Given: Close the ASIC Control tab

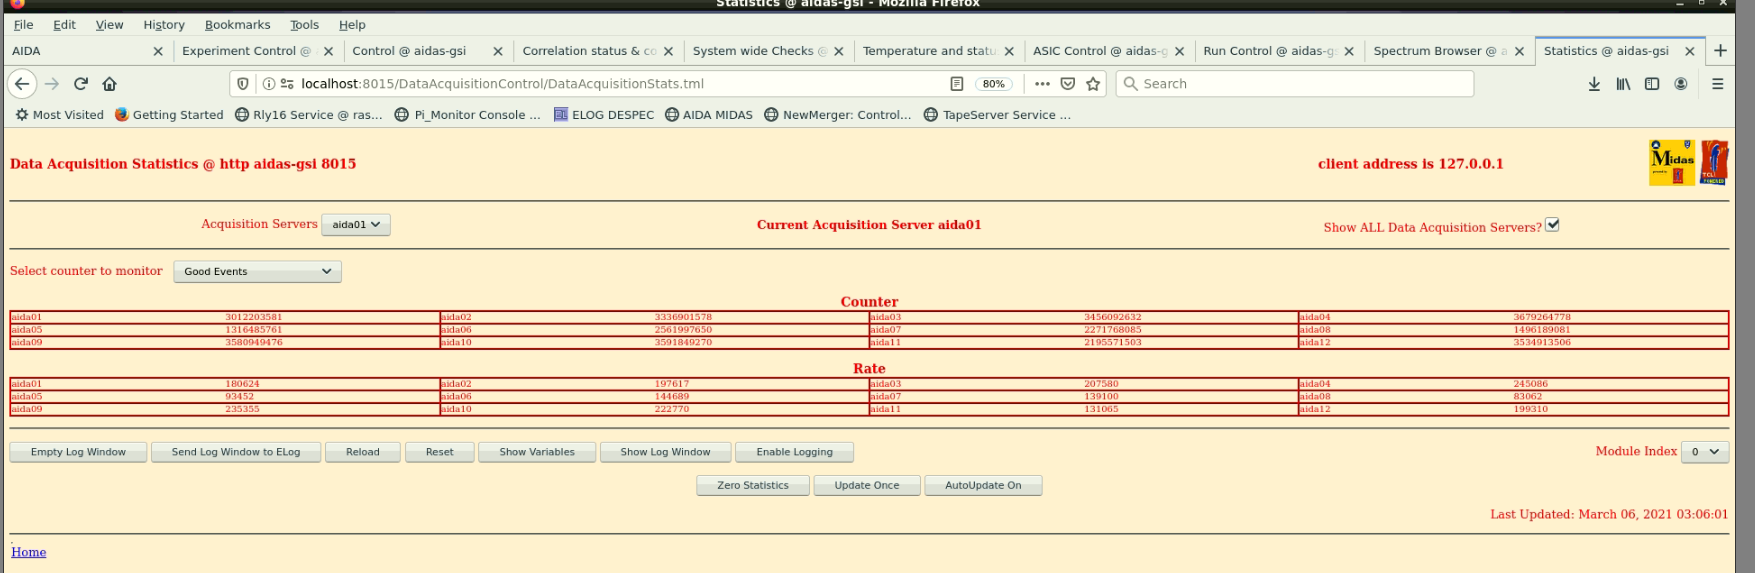Looking at the screenshot, I should pos(1179,51).
